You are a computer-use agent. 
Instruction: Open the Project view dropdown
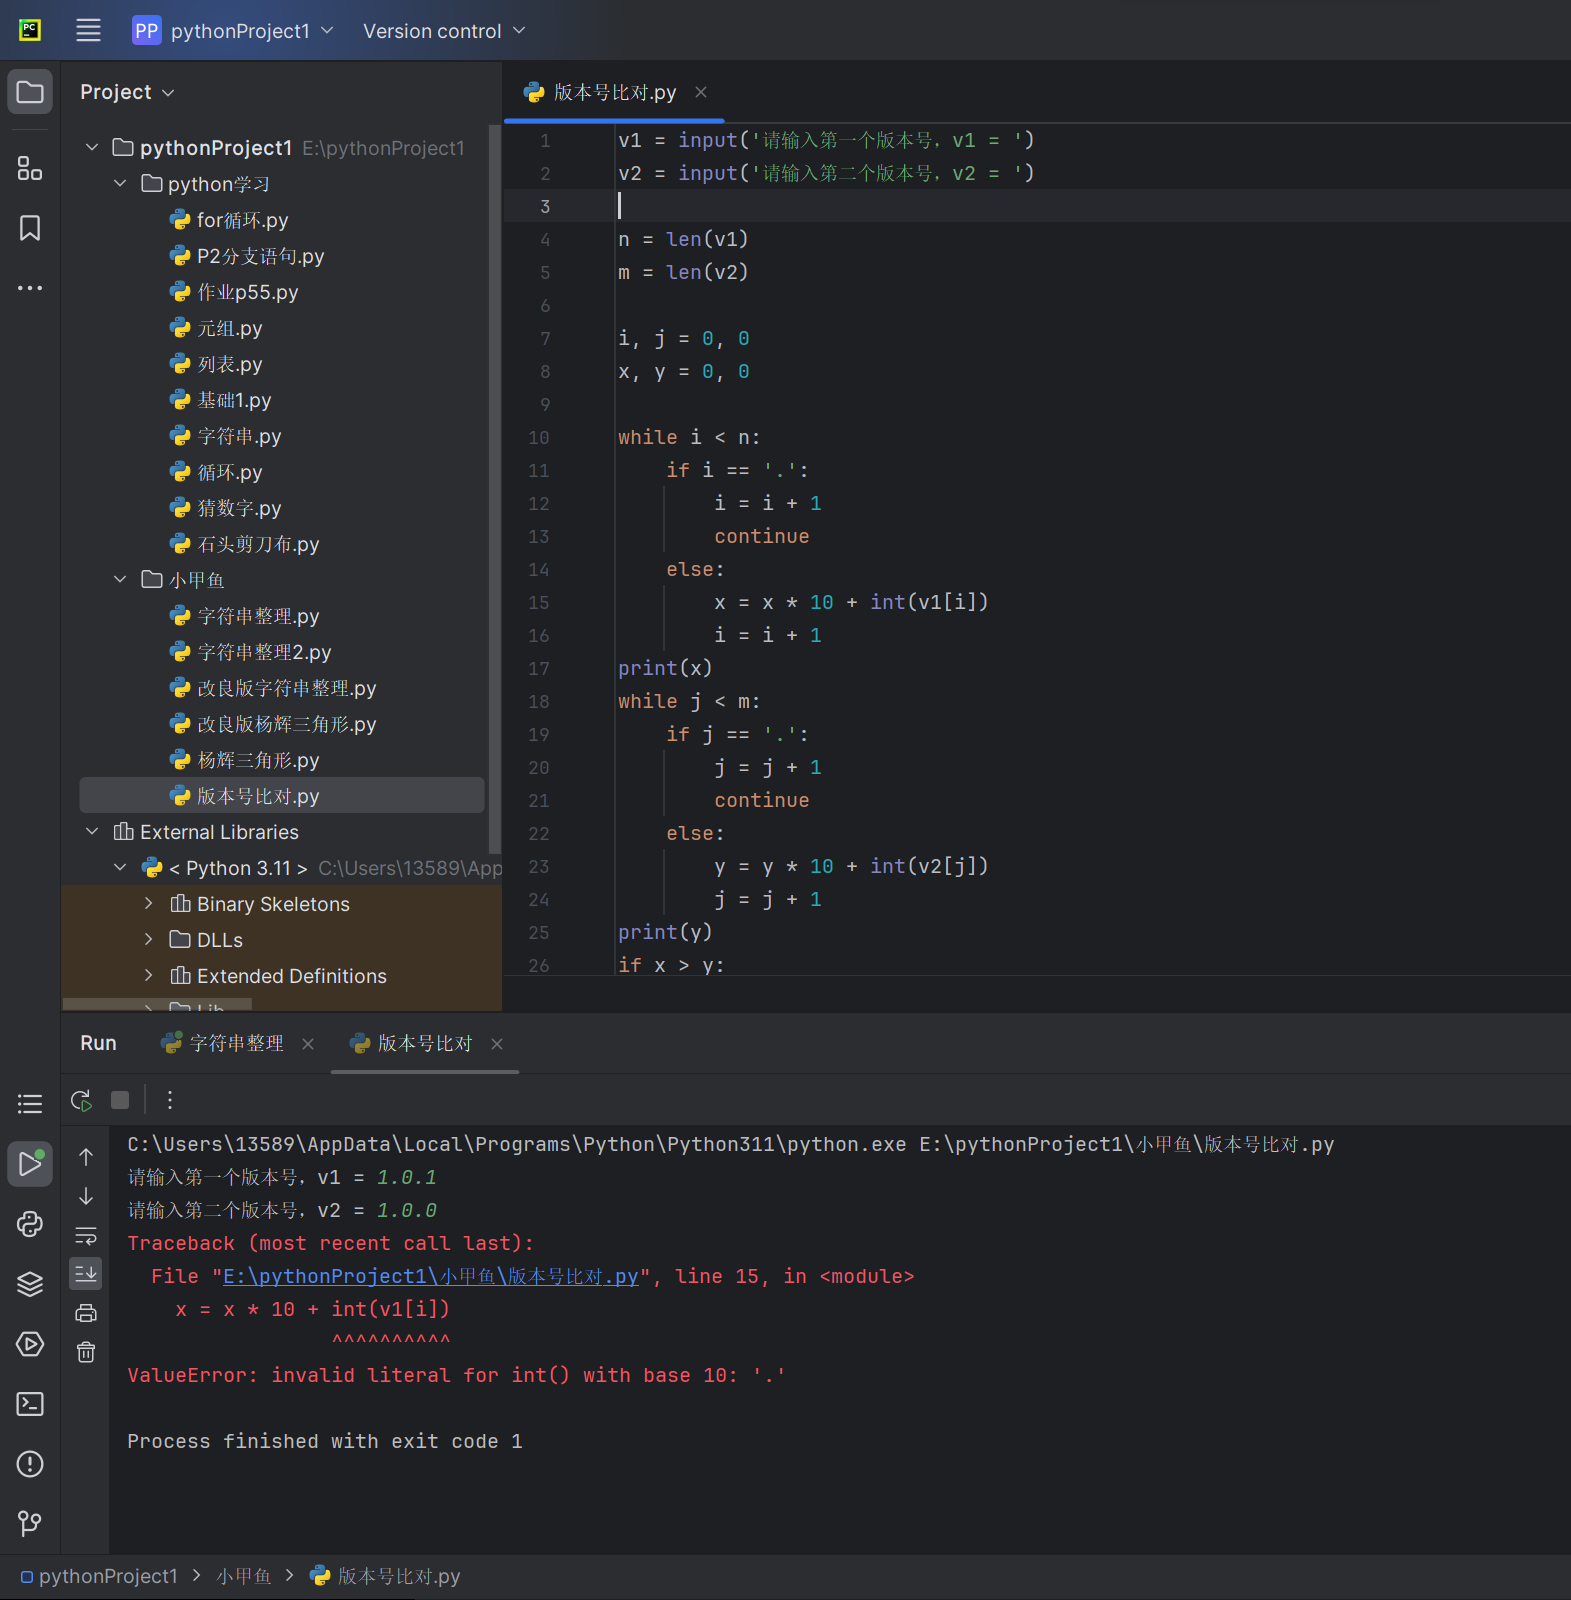127,92
